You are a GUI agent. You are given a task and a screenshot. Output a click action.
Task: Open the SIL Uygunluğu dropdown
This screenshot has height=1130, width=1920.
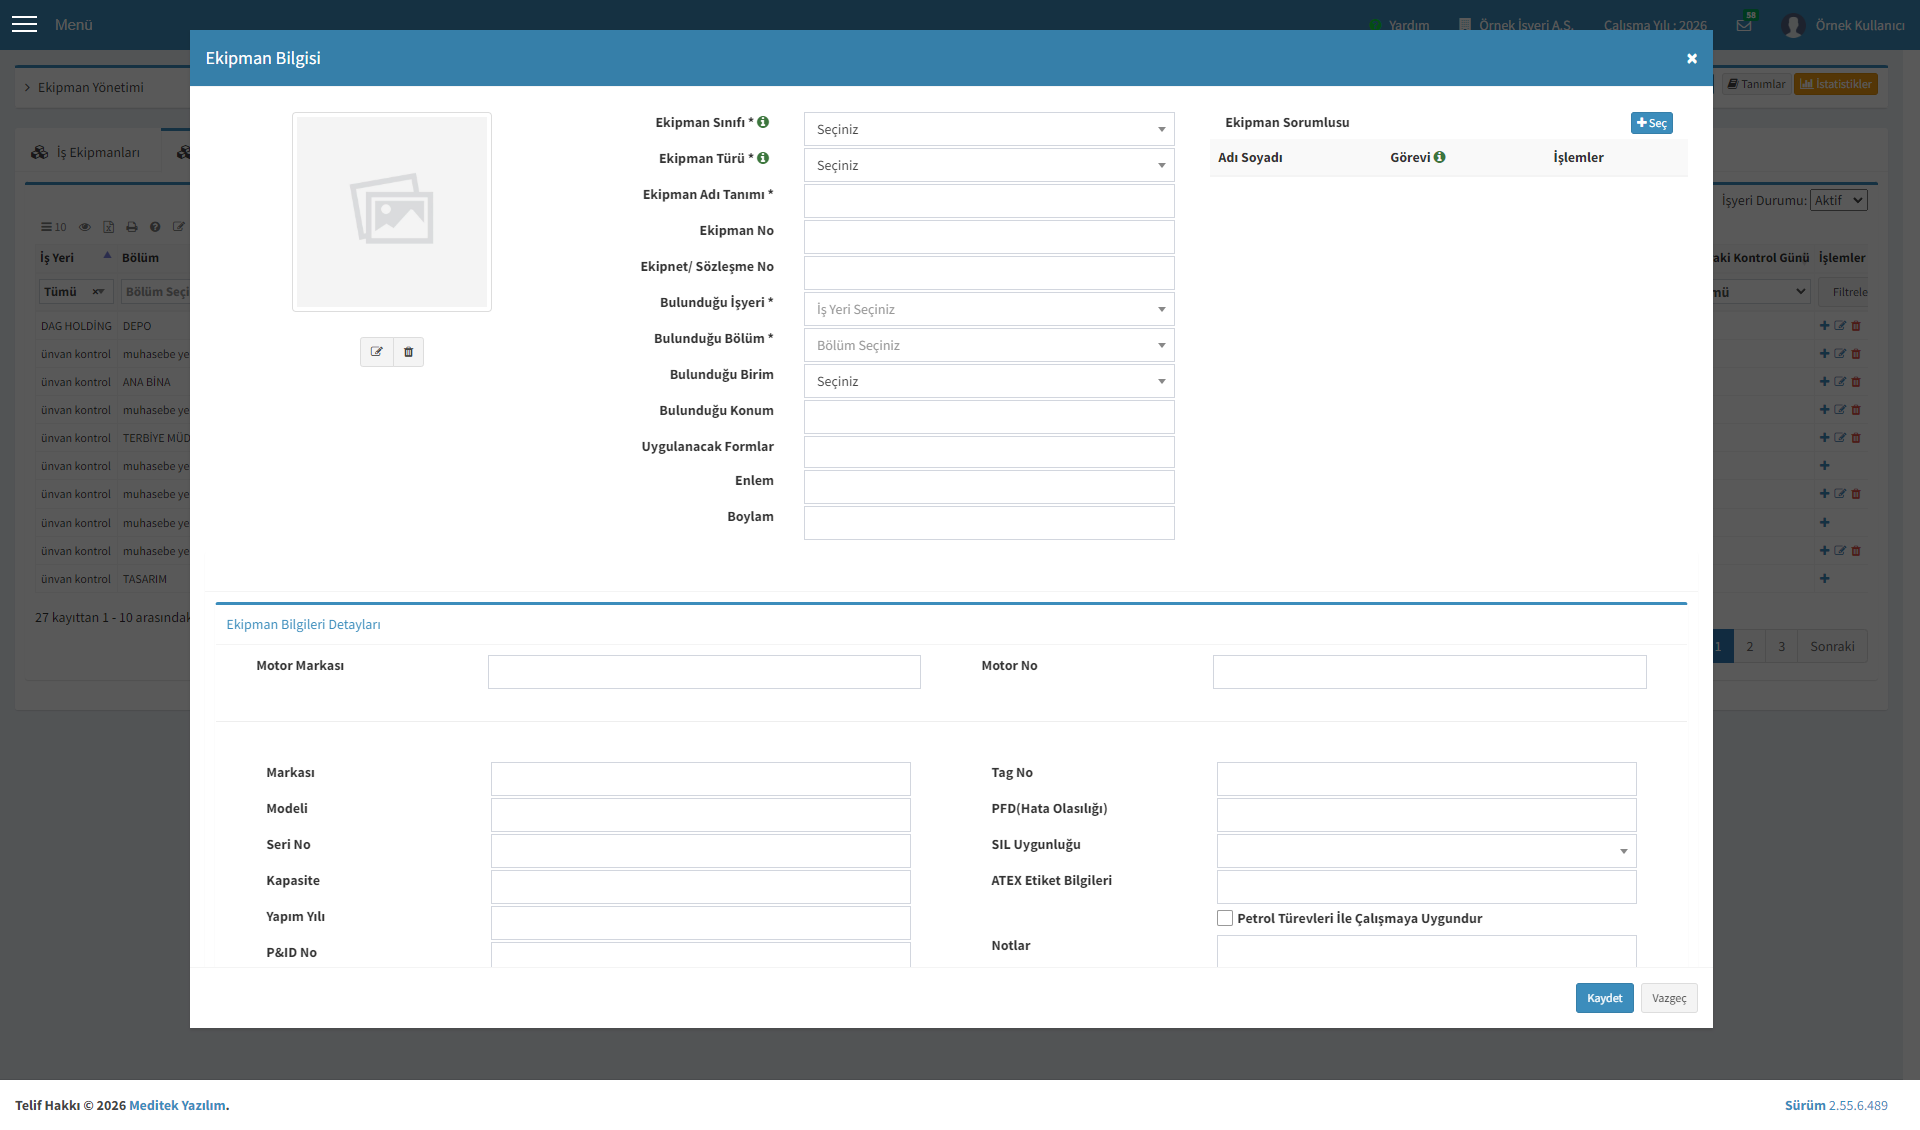click(x=1426, y=851)
